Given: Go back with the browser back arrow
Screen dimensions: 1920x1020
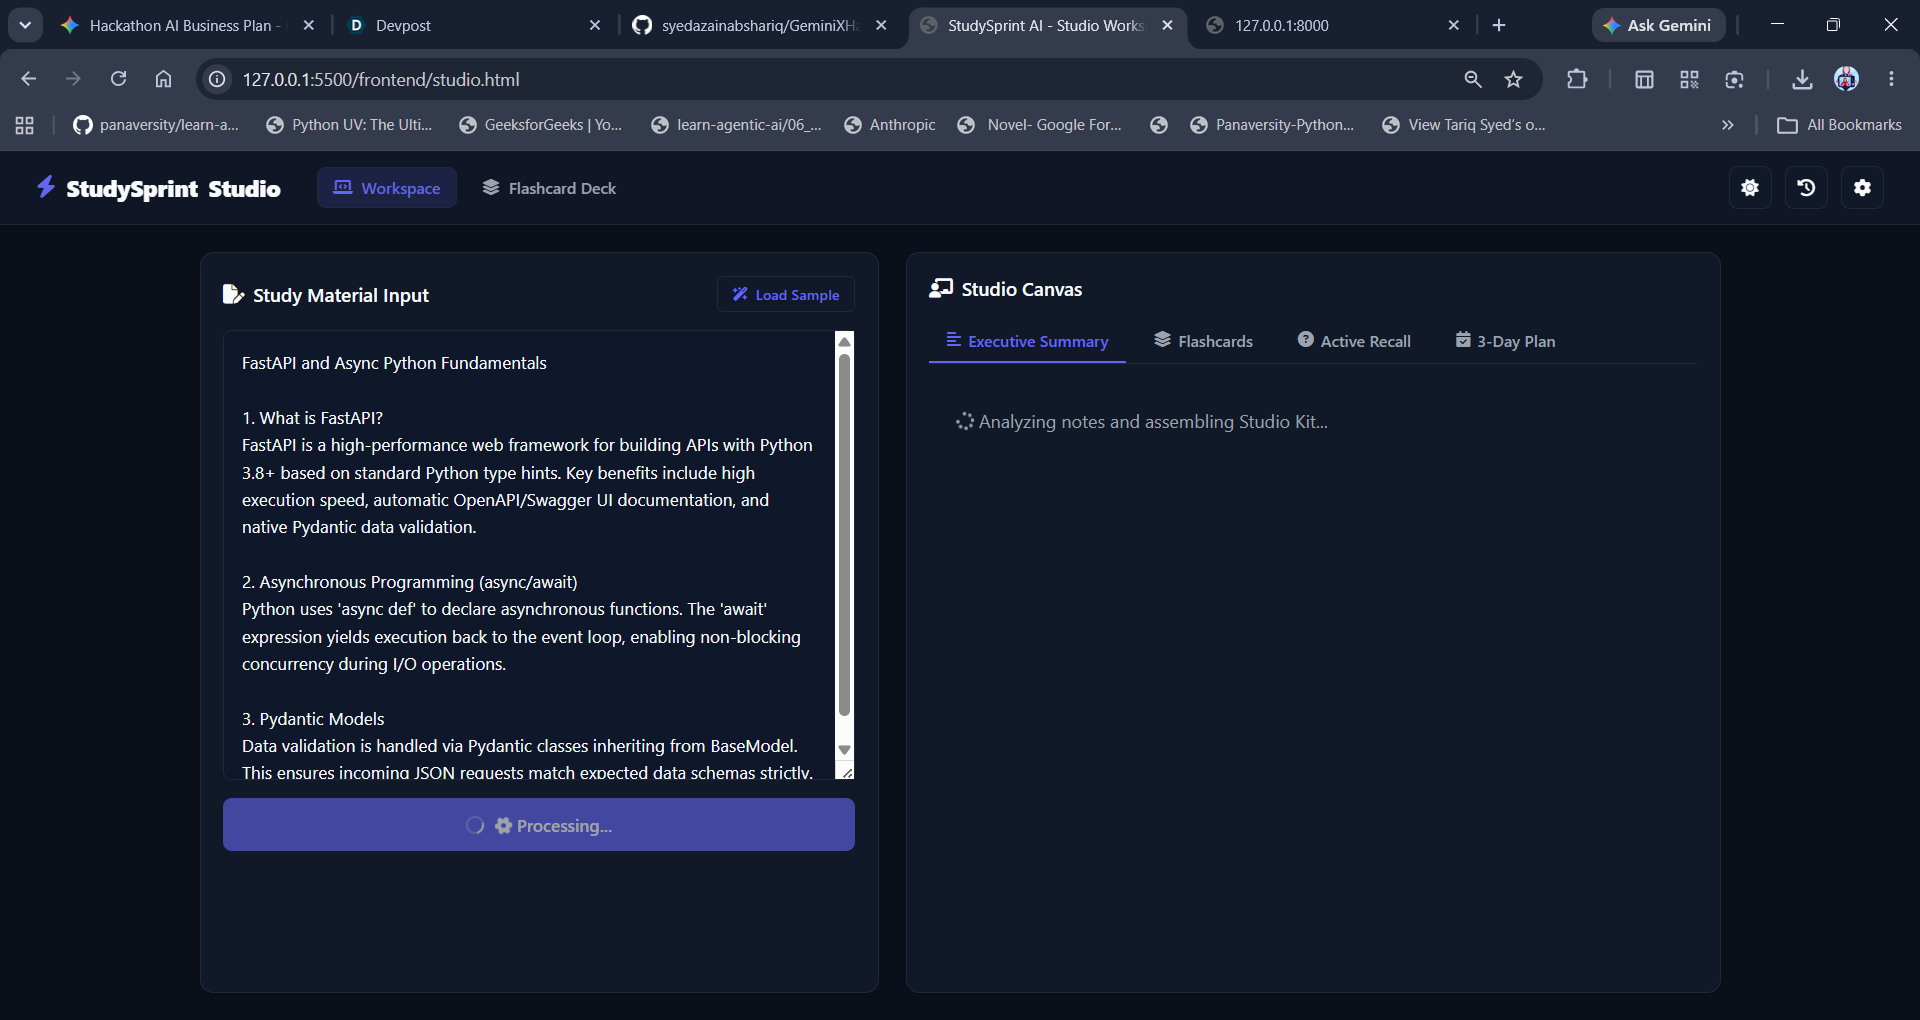Looking at the screenshot, I should tap(28, 79).
